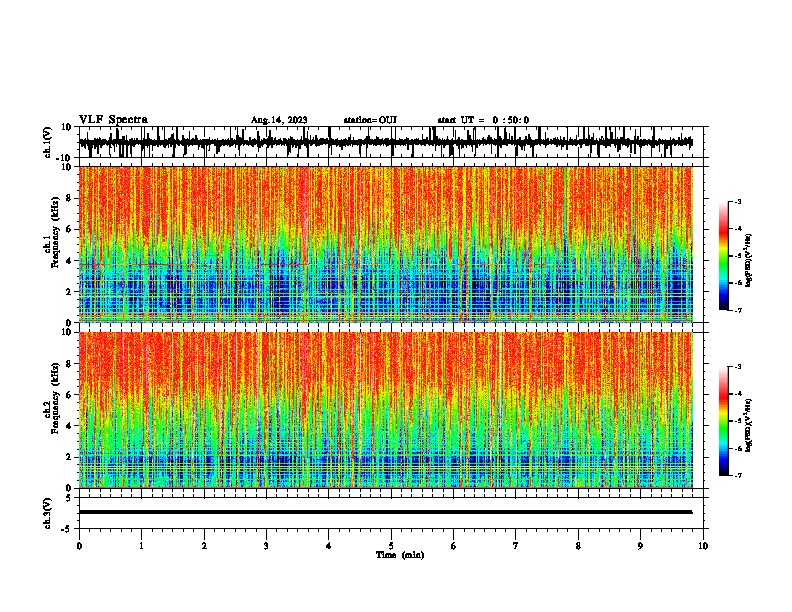Click the "7" tick on the time axis
Viewport: 792px width, 612px height.
(516, 546)
